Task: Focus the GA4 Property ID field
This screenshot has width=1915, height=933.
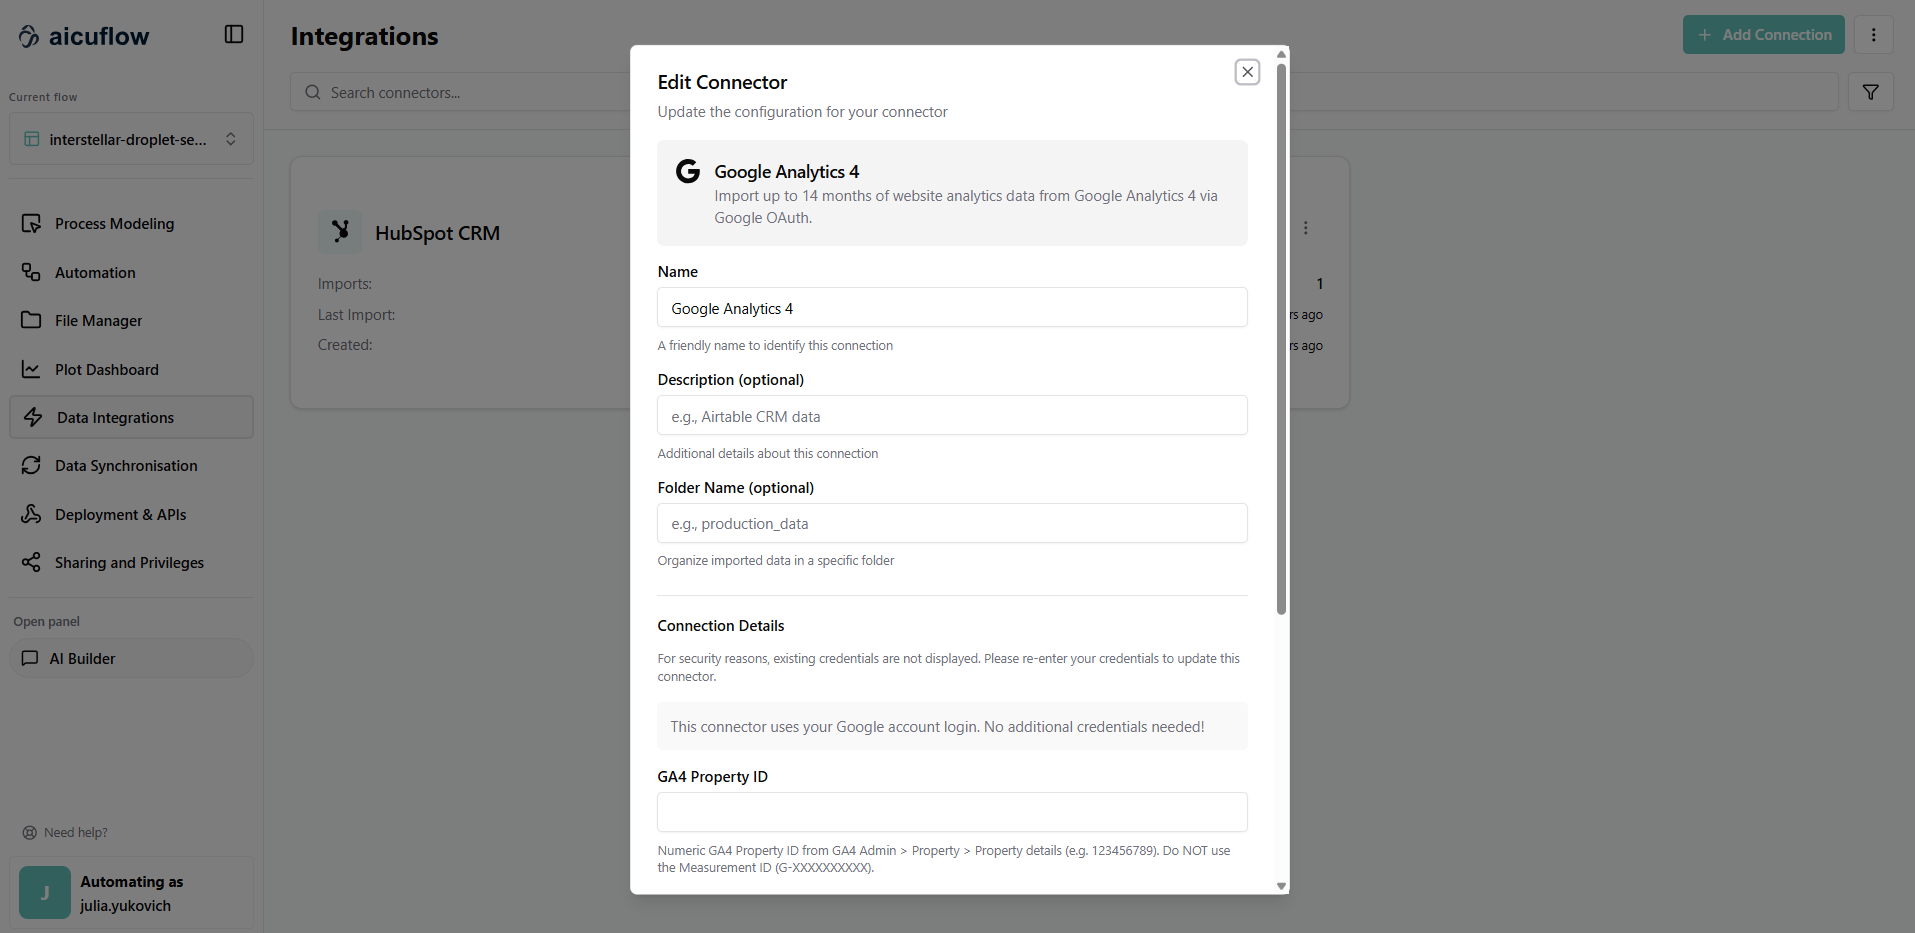Action: (x=951, y=812)
